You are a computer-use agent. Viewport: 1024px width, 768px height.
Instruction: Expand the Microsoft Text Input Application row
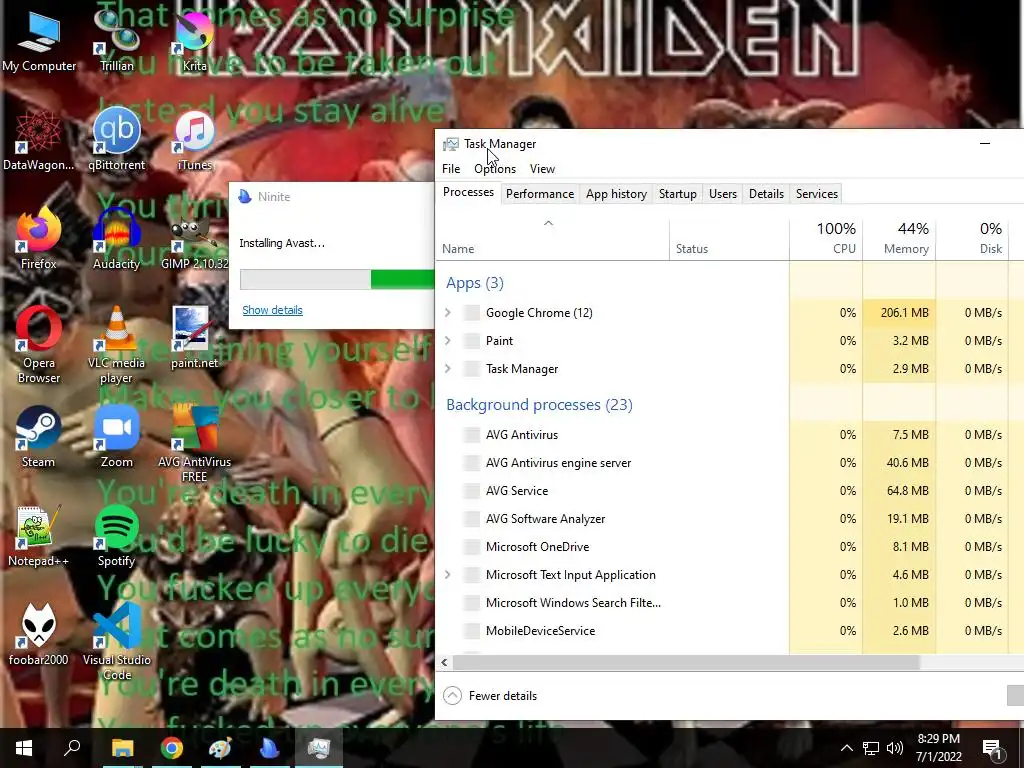click(x=448, y=575)
